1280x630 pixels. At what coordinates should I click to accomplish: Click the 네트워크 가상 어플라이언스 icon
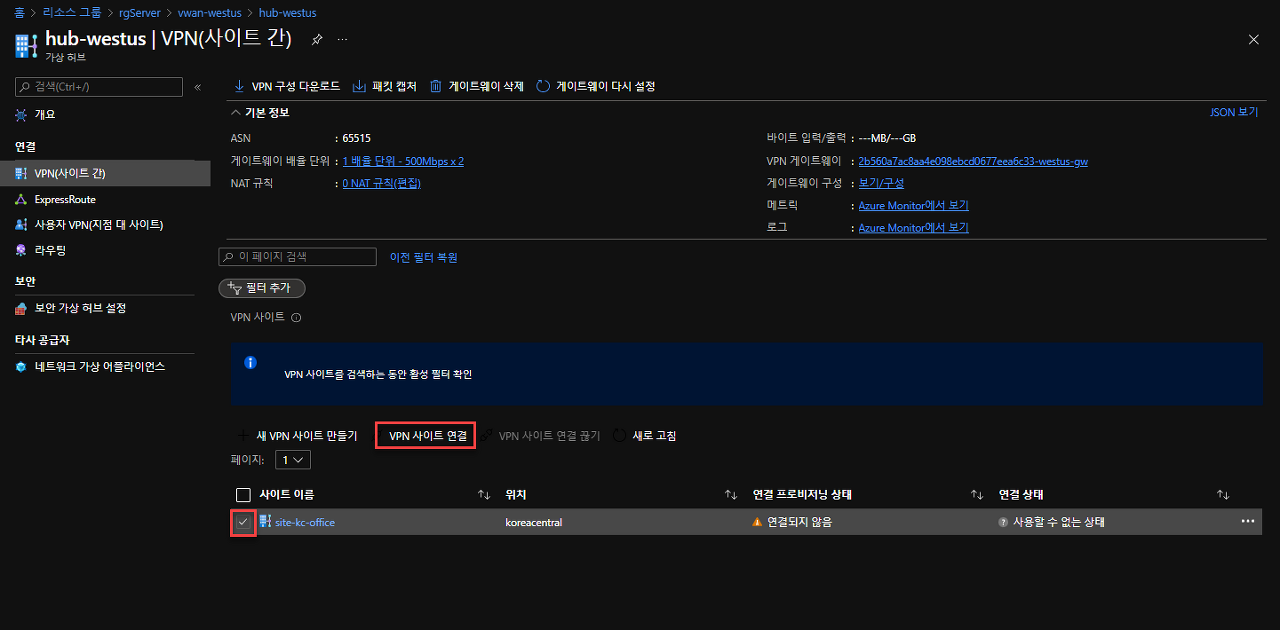click(x=21, y=366)
